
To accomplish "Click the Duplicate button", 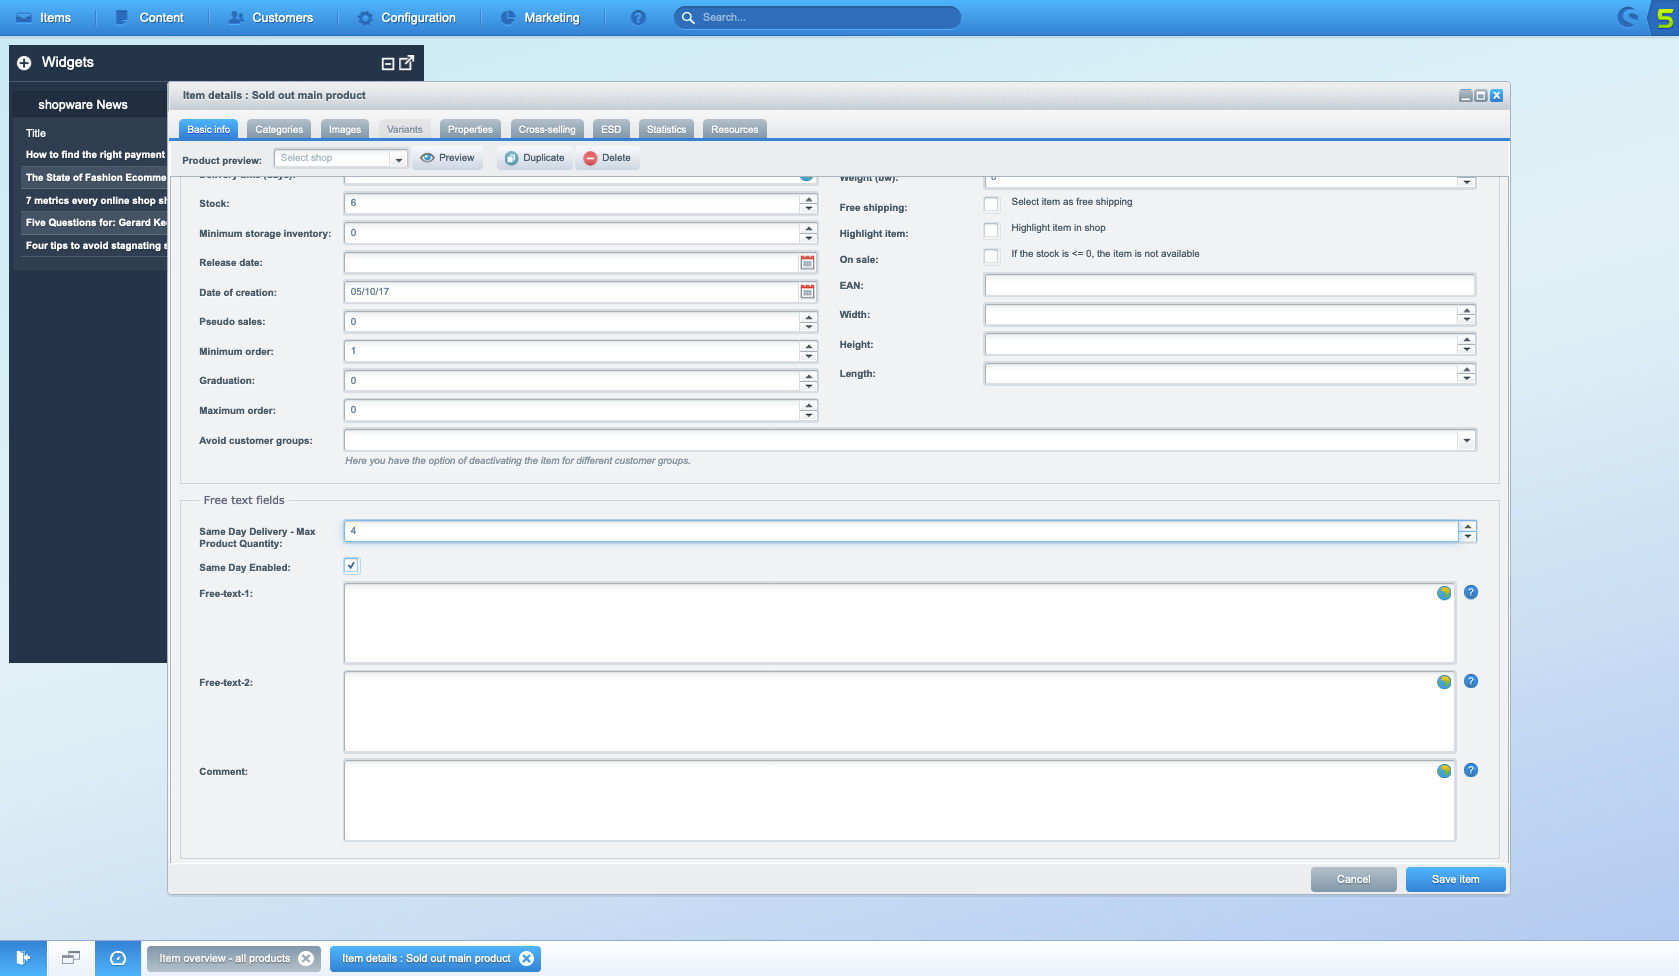I will (534, 158).
